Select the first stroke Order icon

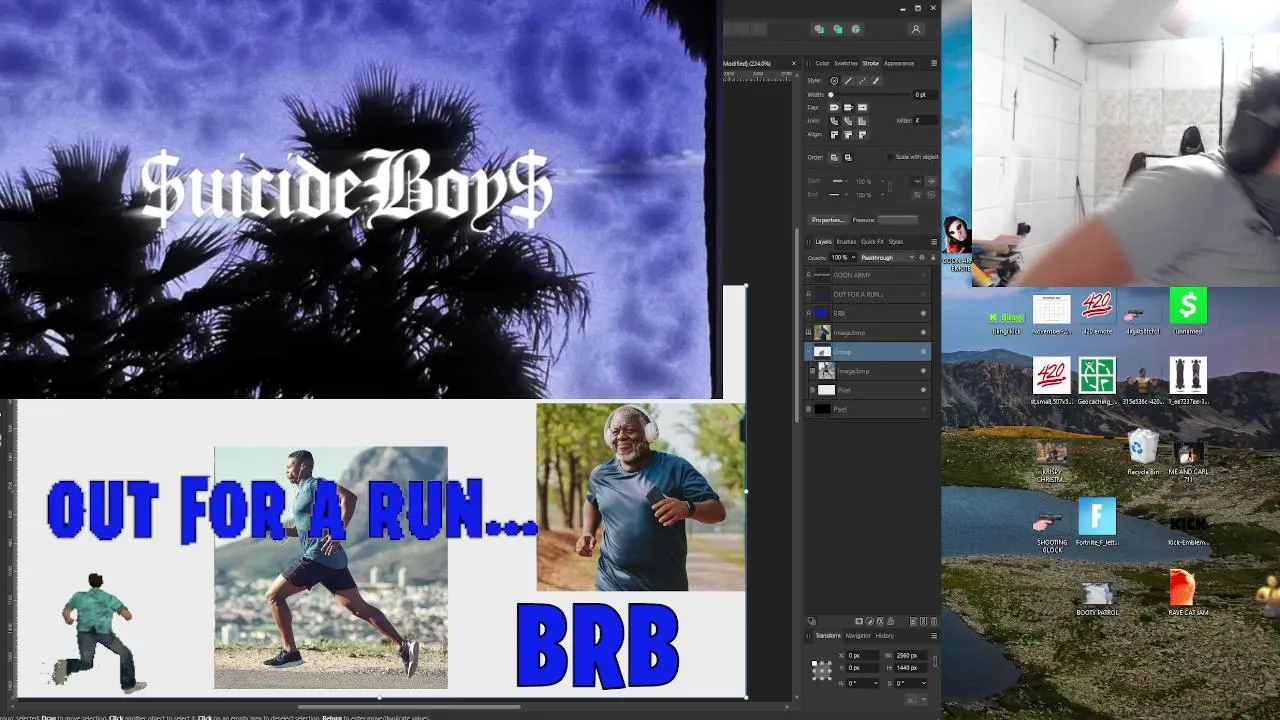tap(834, 157)
